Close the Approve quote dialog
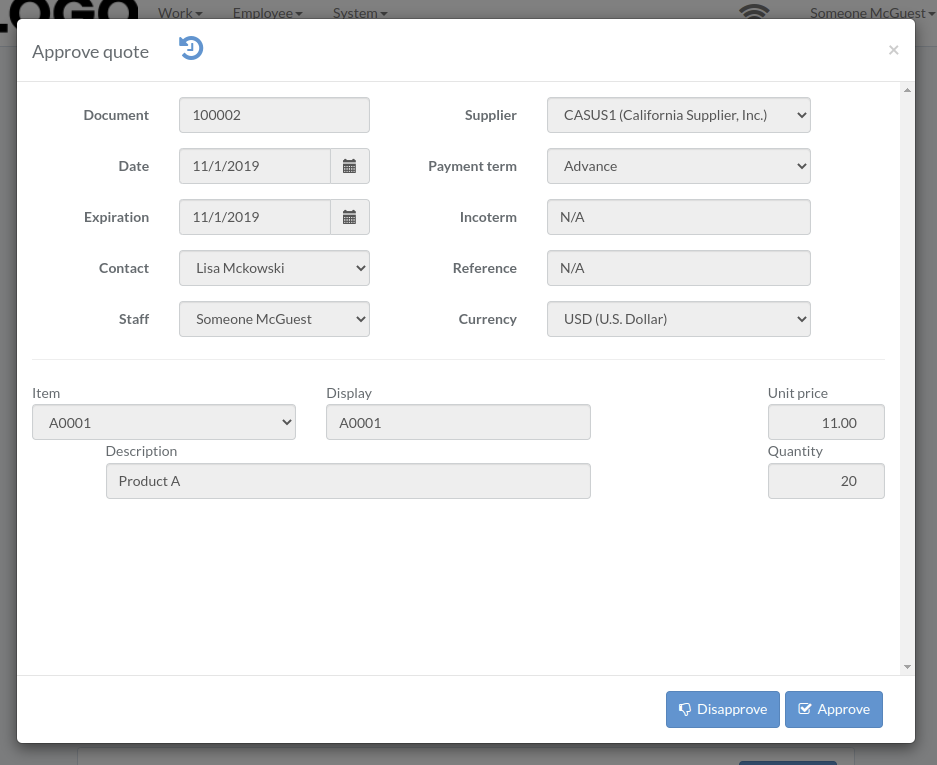The width and height of the screenshot is (937, 765). [x=893, y=50]
